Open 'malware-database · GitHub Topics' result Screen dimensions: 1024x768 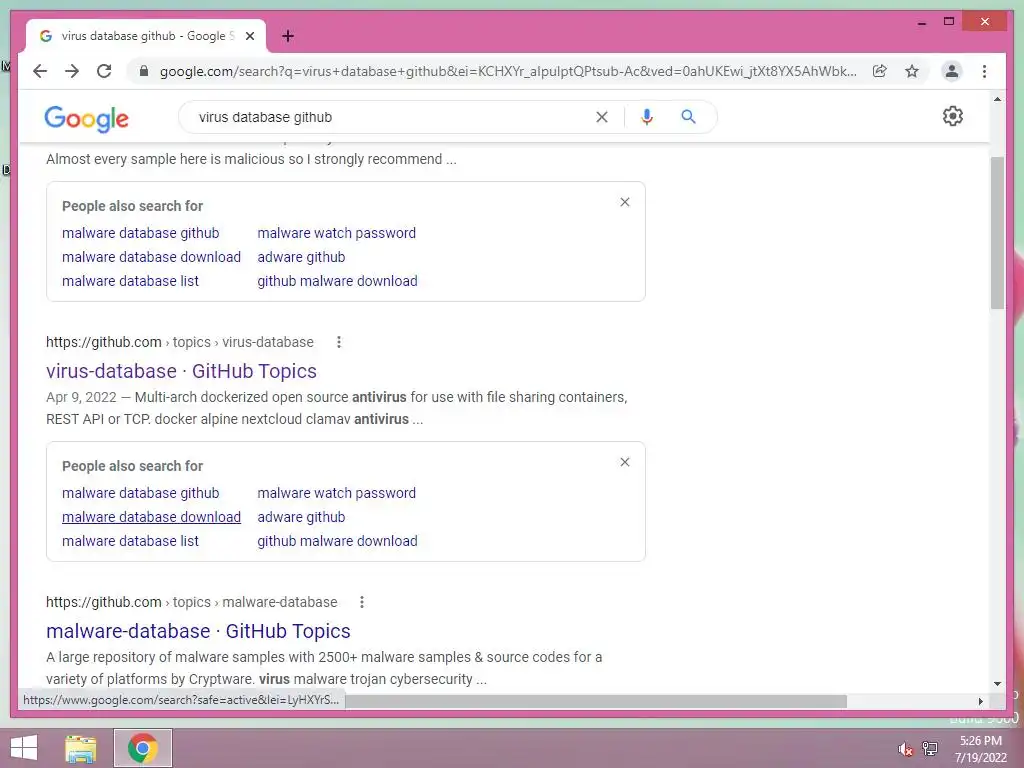[x=198, y=631]
